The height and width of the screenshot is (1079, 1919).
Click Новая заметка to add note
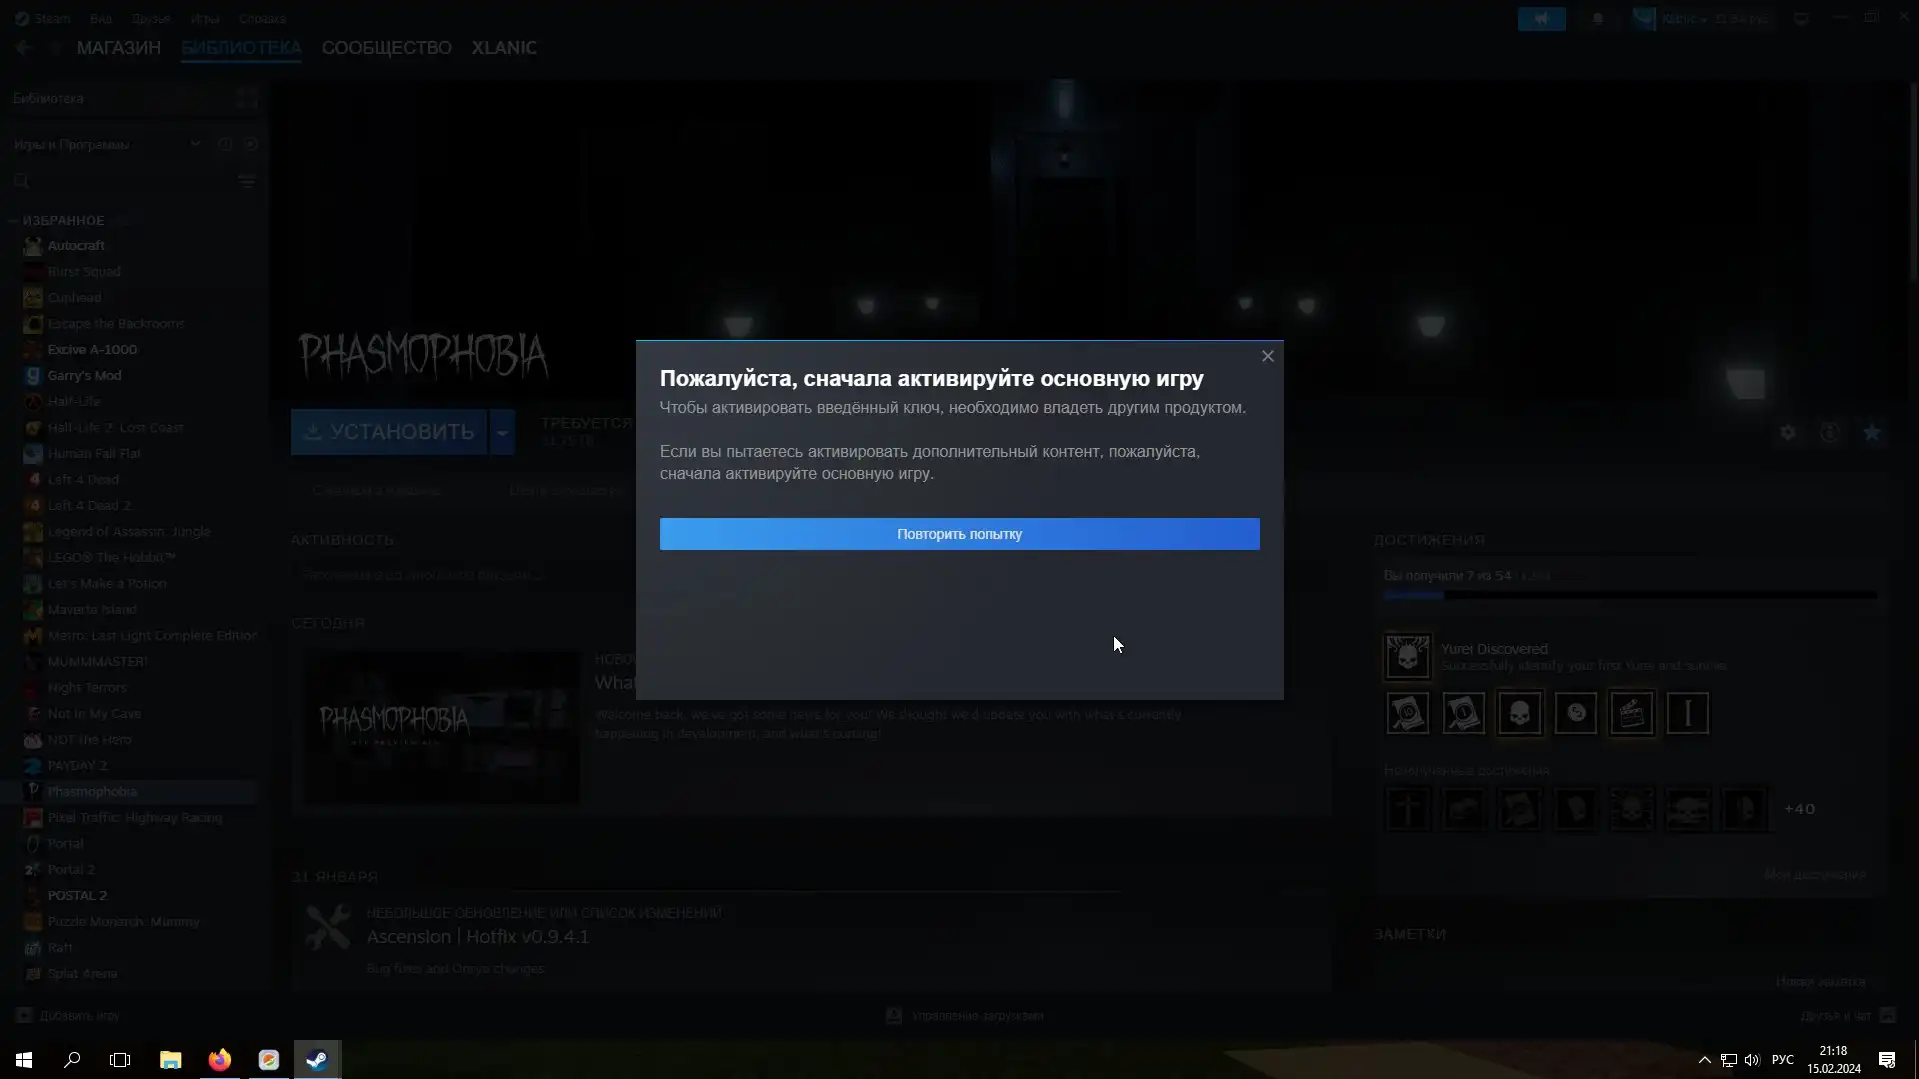1820,981
